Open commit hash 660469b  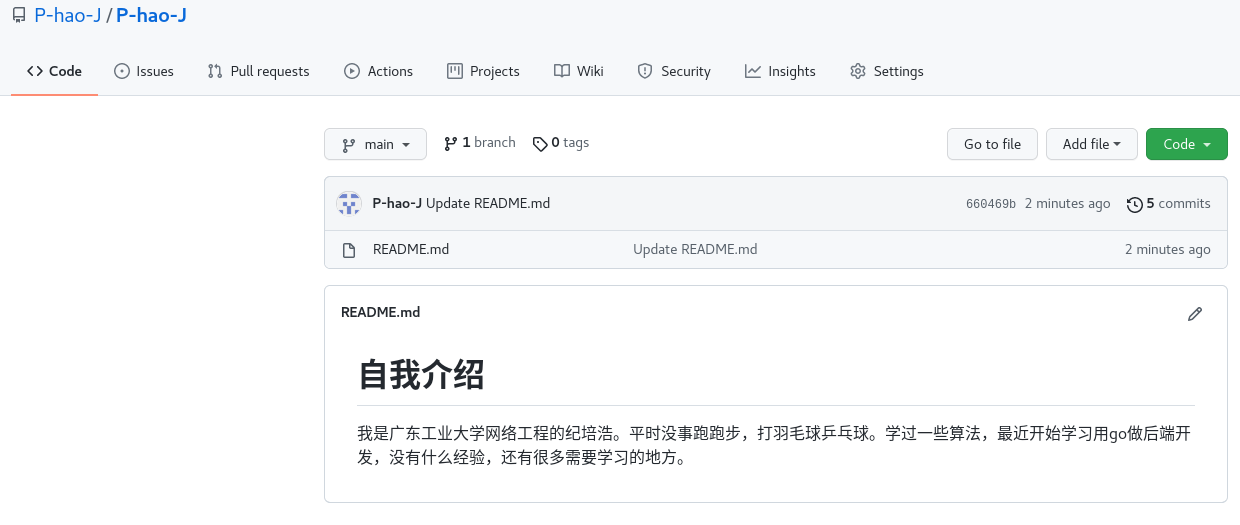pyautogui.click(x=991, y=204)
